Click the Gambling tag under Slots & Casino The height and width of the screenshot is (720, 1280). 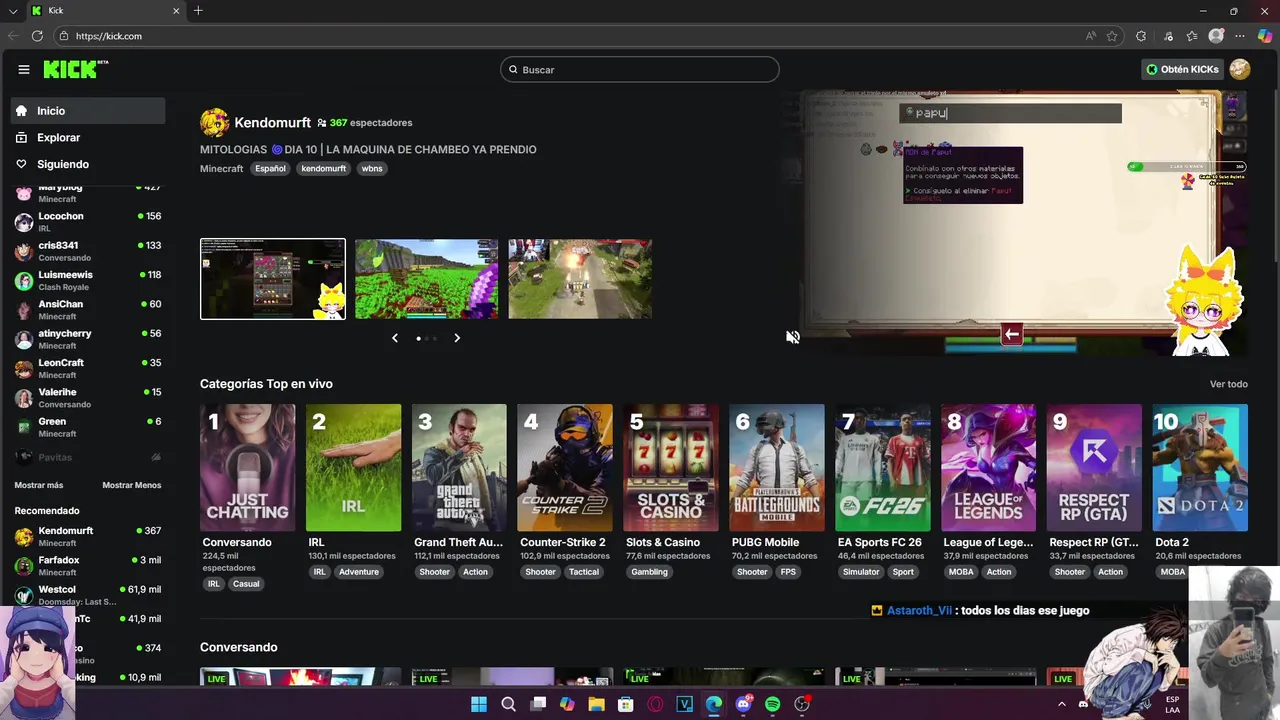pos(649,572)
